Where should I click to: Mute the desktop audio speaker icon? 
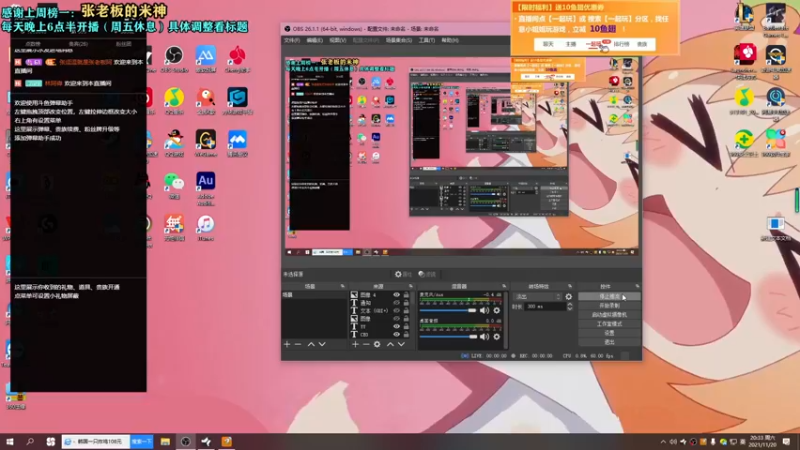(484, 337)
